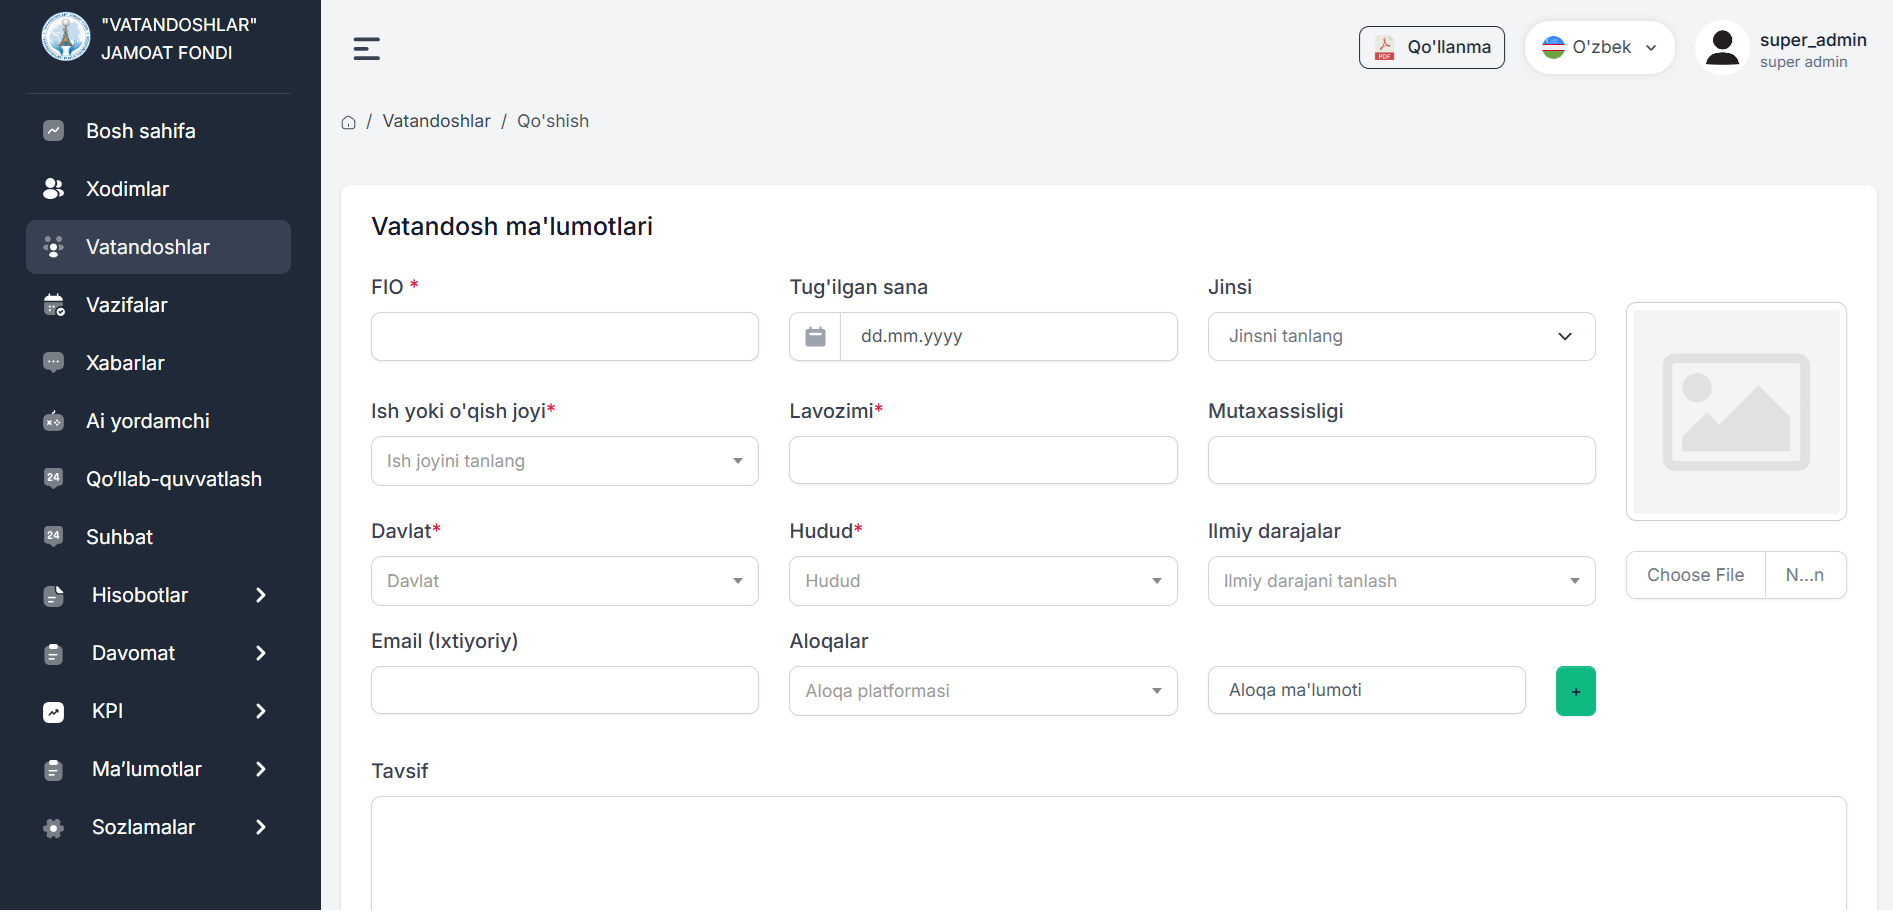1893x912 pixels.
Task: Open the Qo'llanma PDF guide
Action: 1431,47
